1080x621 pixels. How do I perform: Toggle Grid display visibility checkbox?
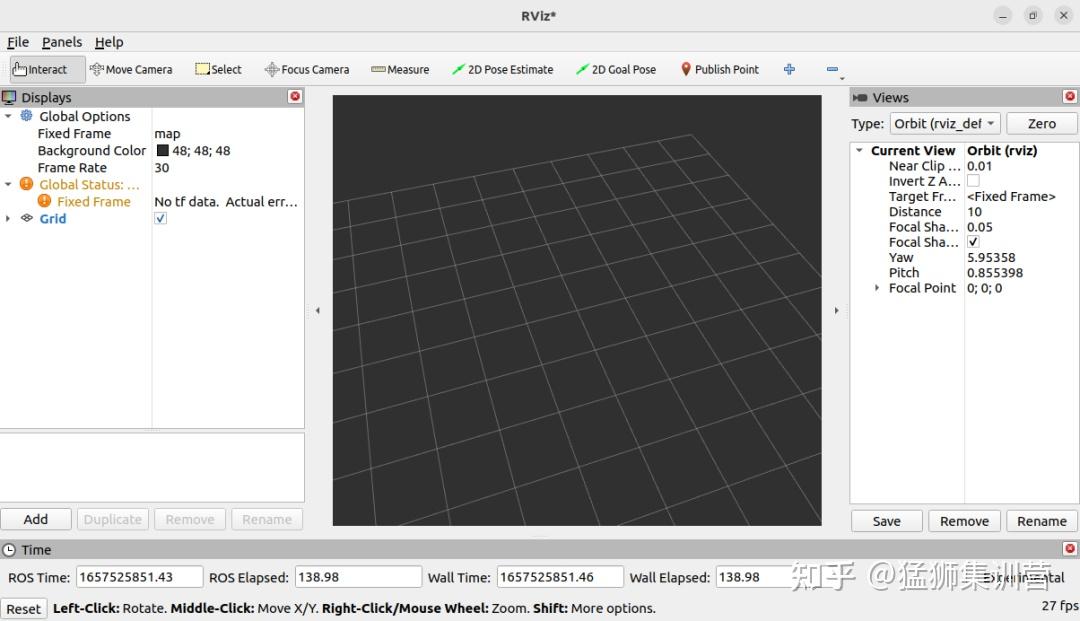(160, 218)
